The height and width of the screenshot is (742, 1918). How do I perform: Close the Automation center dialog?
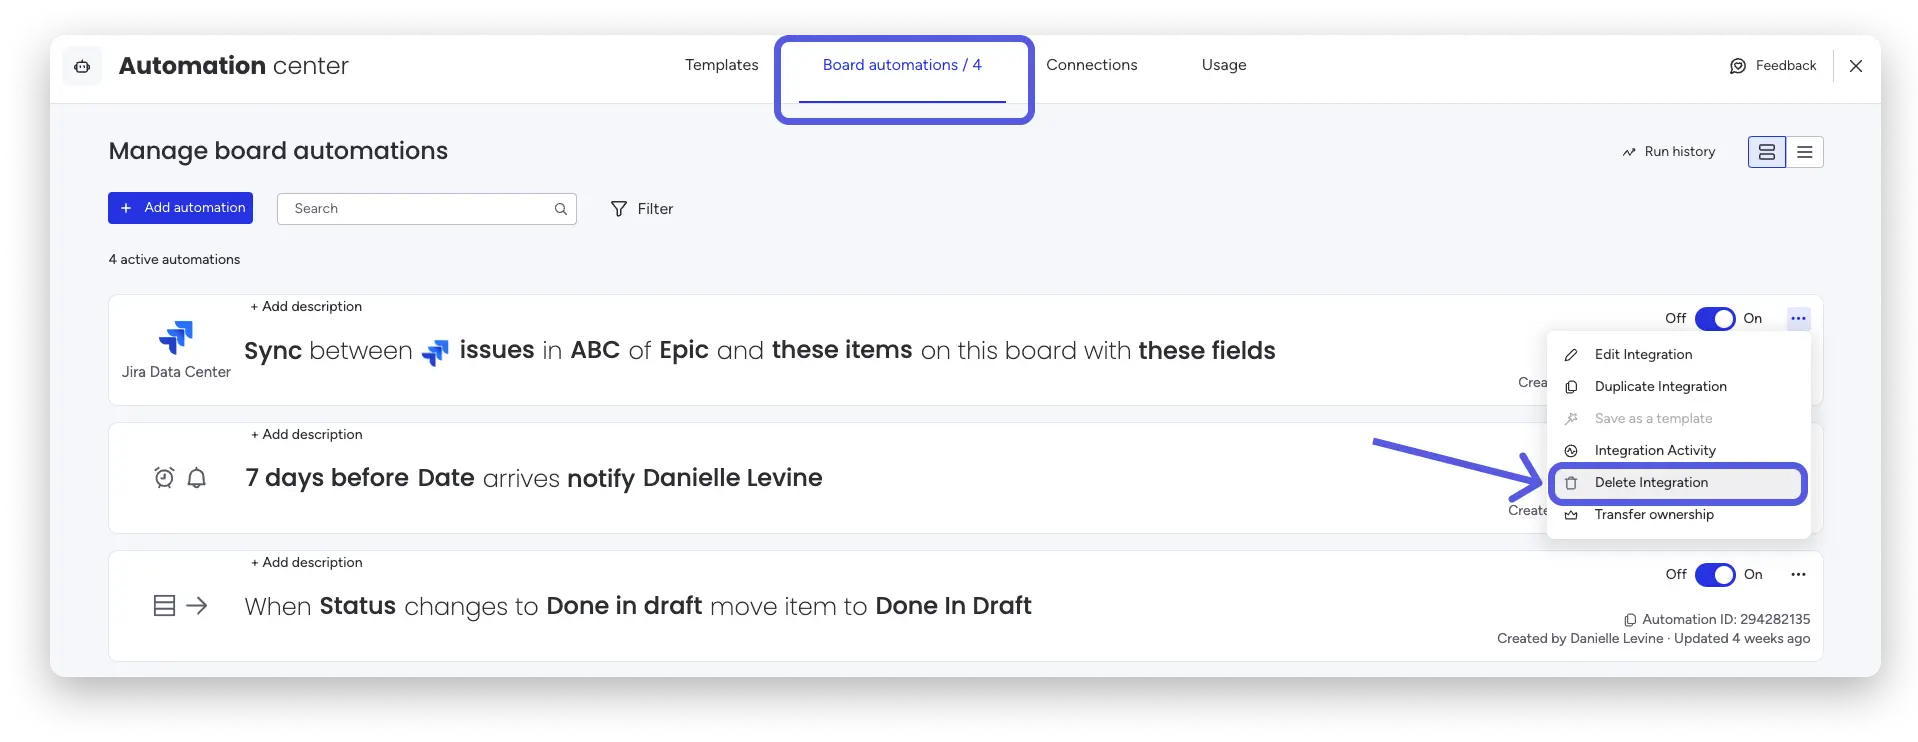tap(1856, 66)
